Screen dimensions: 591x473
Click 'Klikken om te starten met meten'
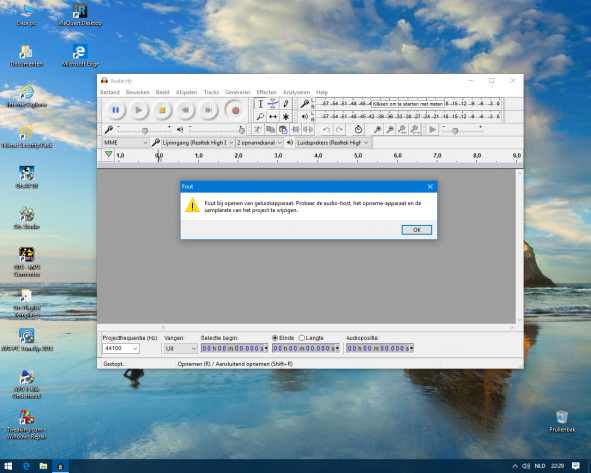407,104
